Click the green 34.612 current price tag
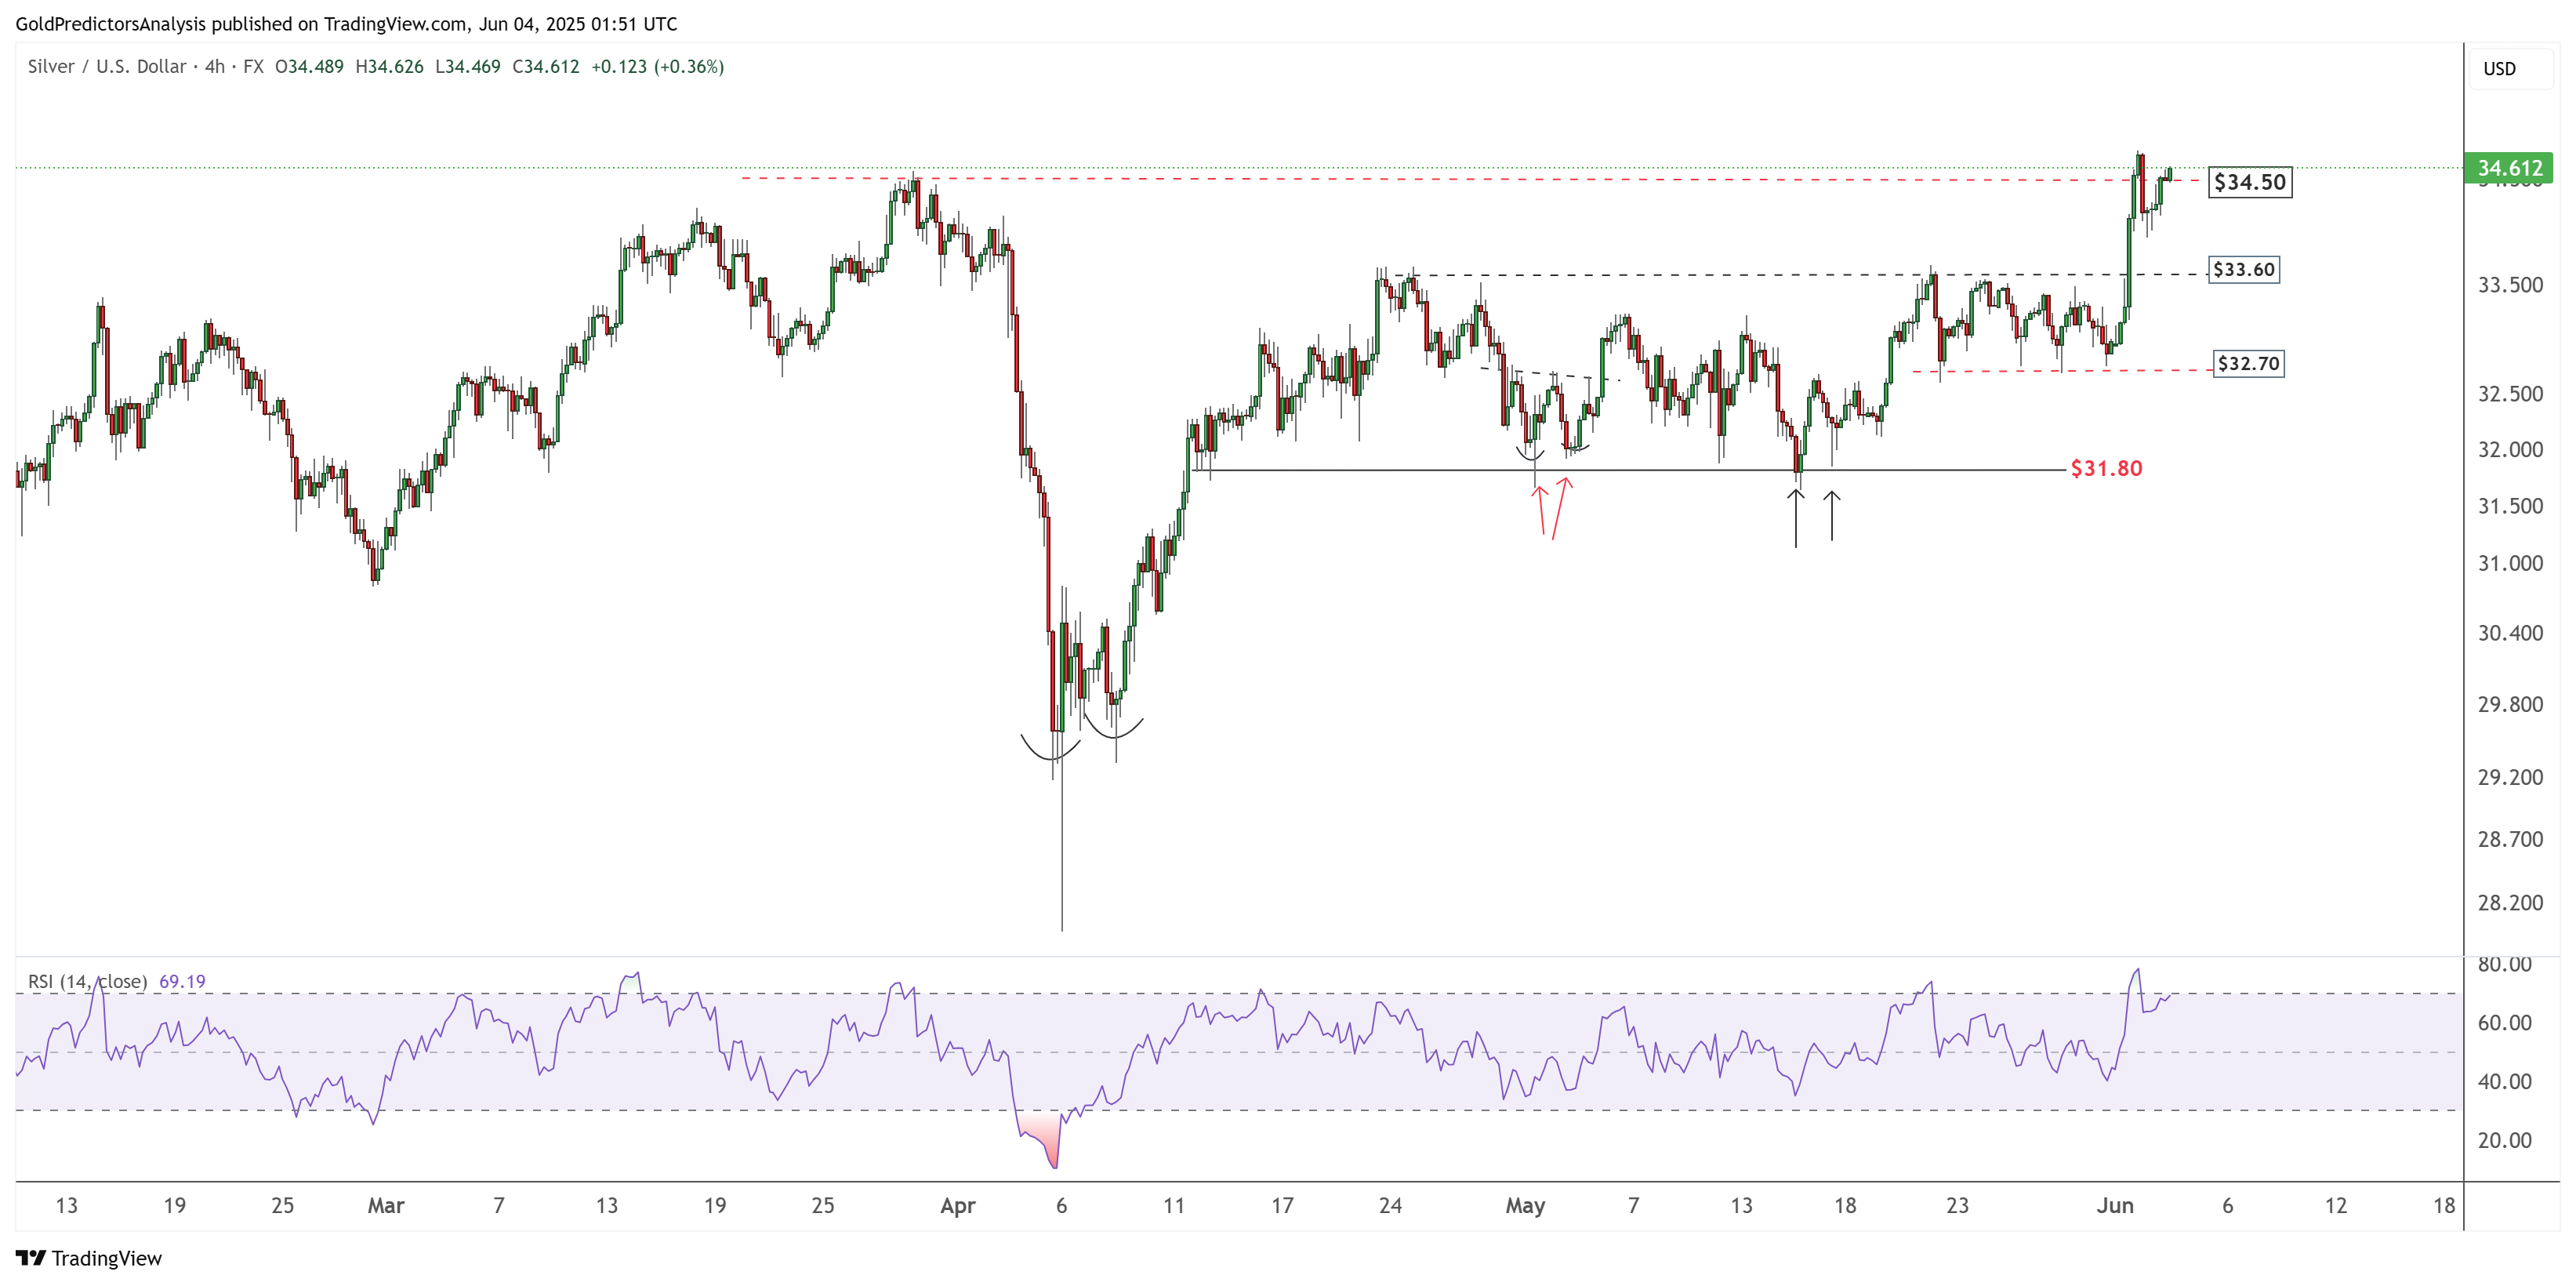The width and height of the screenshot is (2576, 1286). [x=2509, y=168]
